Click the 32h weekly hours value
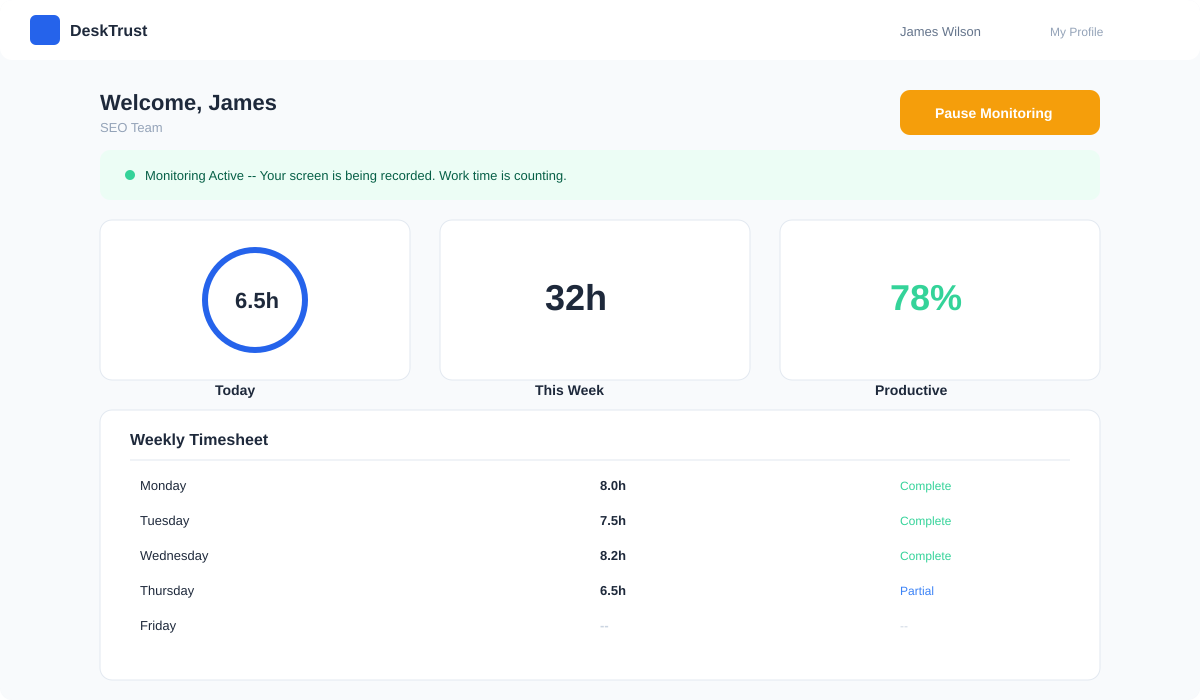The width and height of the screenshot is (1200, 700). pyautogui.click(x=576, y=298)
